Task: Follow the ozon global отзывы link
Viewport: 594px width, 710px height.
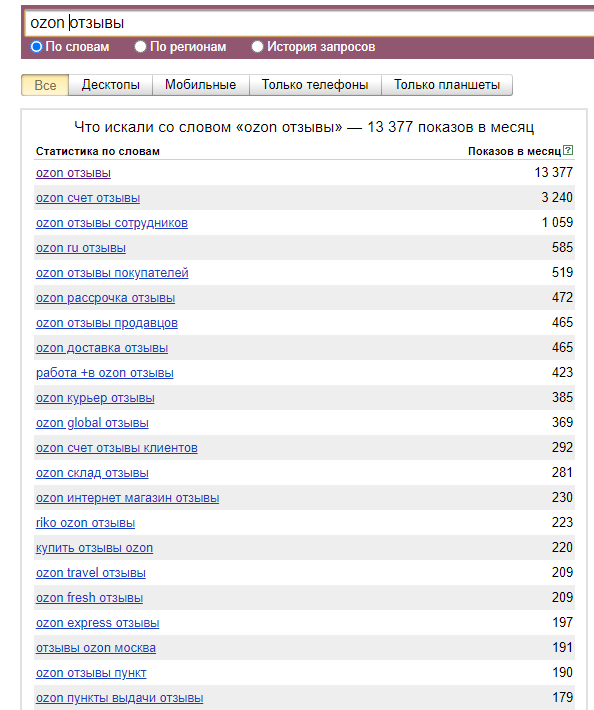Action: tap(92, 423)
